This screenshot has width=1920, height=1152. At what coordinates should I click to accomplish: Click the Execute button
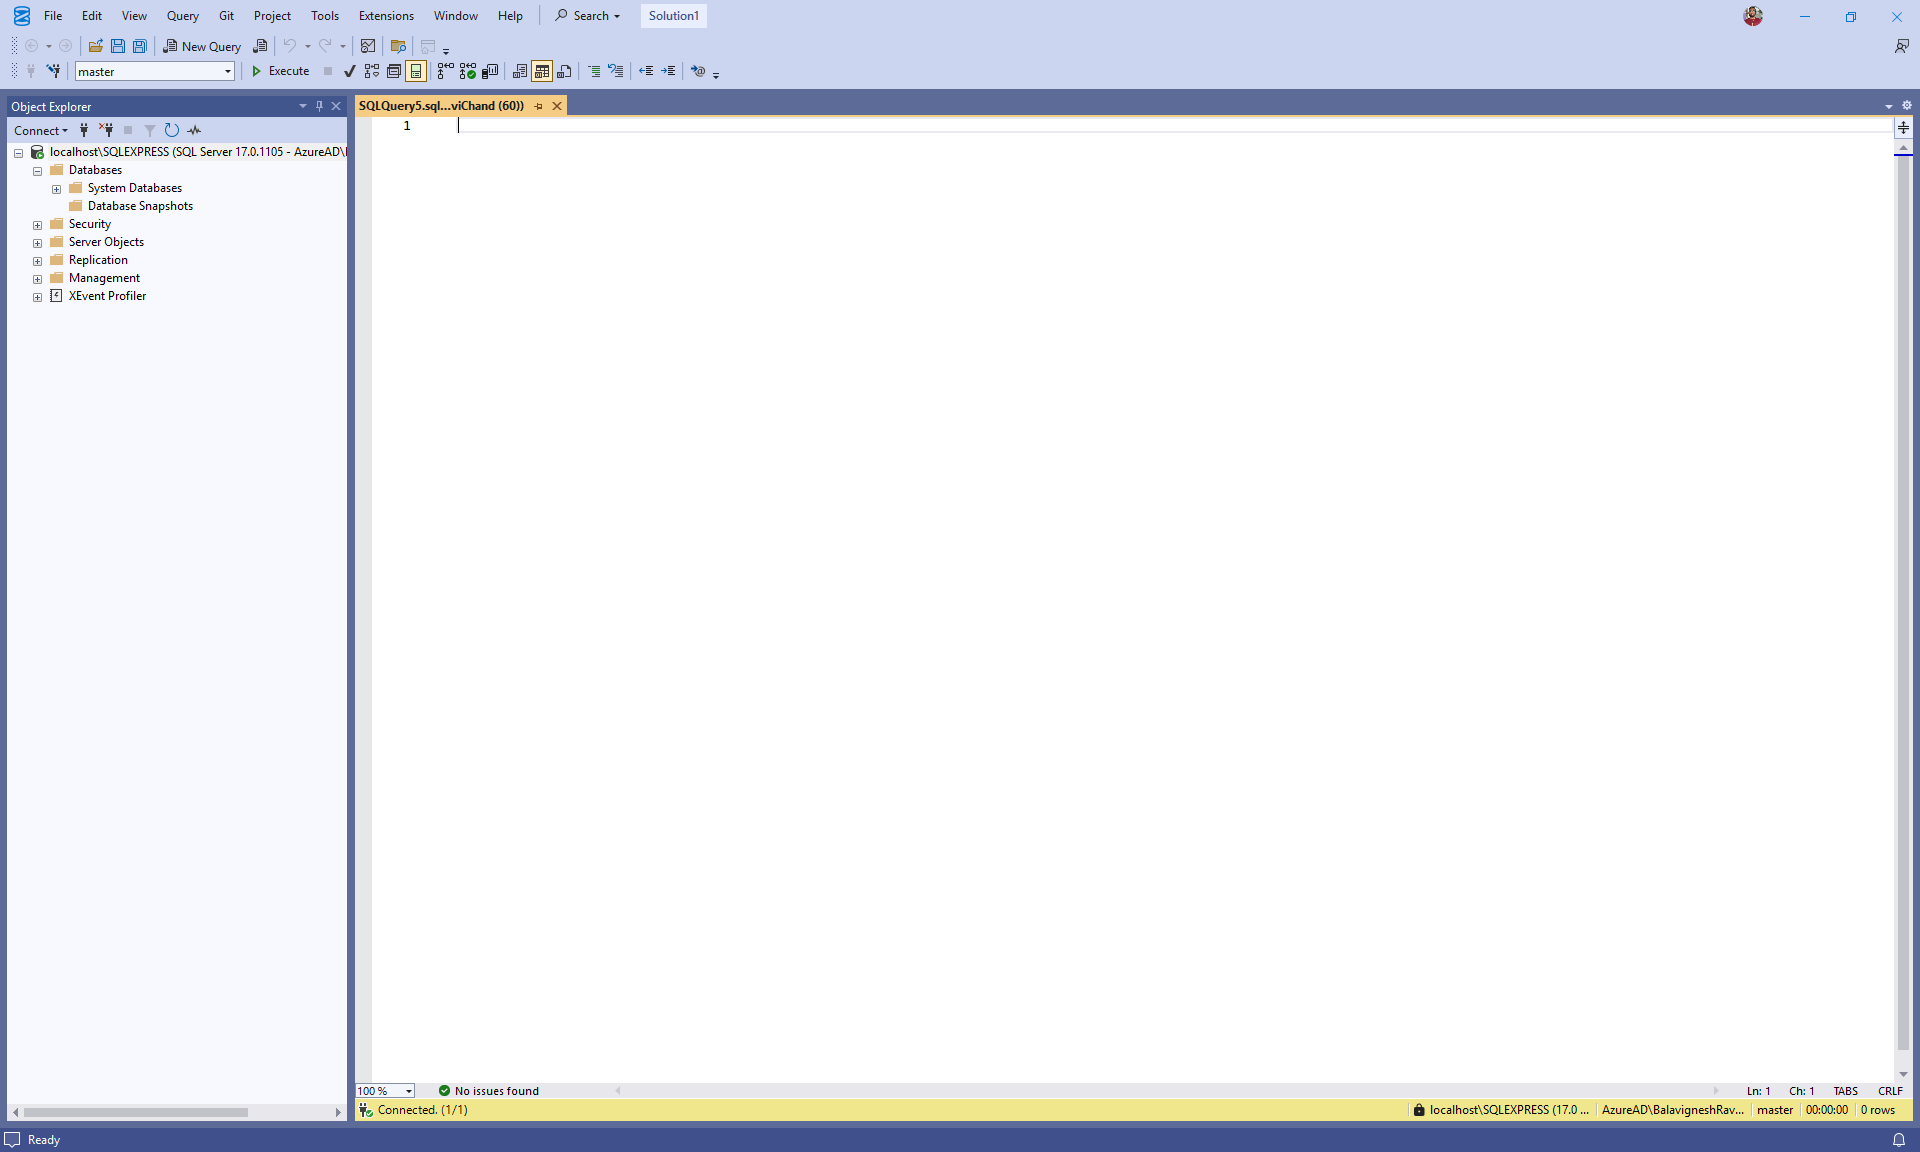[280, 71]
